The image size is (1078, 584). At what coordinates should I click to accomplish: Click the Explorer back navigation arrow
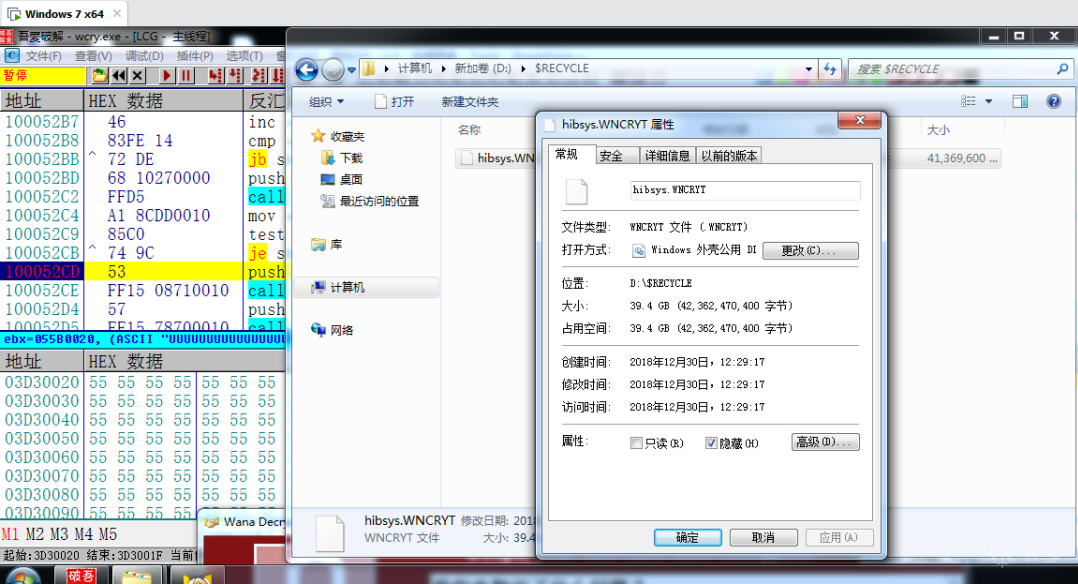pyautogui.click(x=307, y=69)
